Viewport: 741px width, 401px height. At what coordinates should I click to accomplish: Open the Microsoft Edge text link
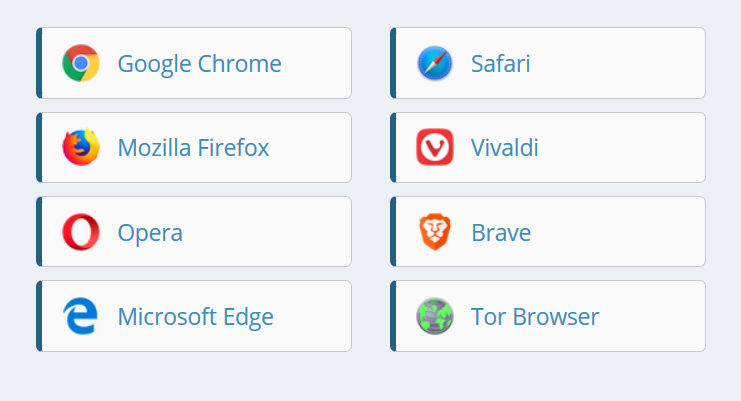tap(195, 317)
